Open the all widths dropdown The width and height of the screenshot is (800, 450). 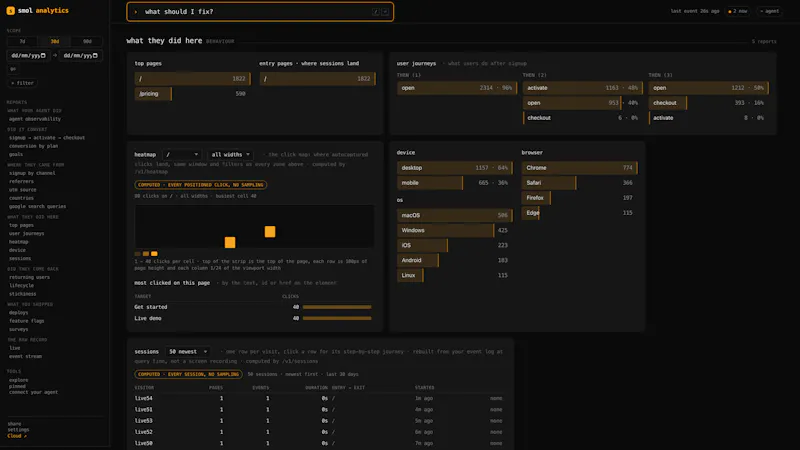point(231,155)
